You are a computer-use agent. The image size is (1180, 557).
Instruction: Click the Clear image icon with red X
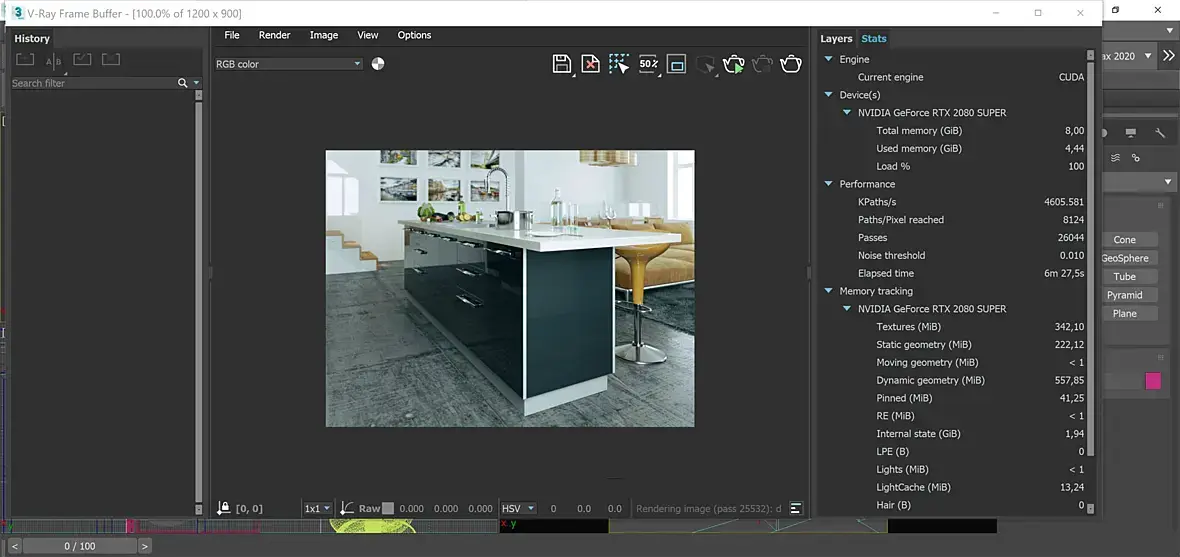point(591,64)
